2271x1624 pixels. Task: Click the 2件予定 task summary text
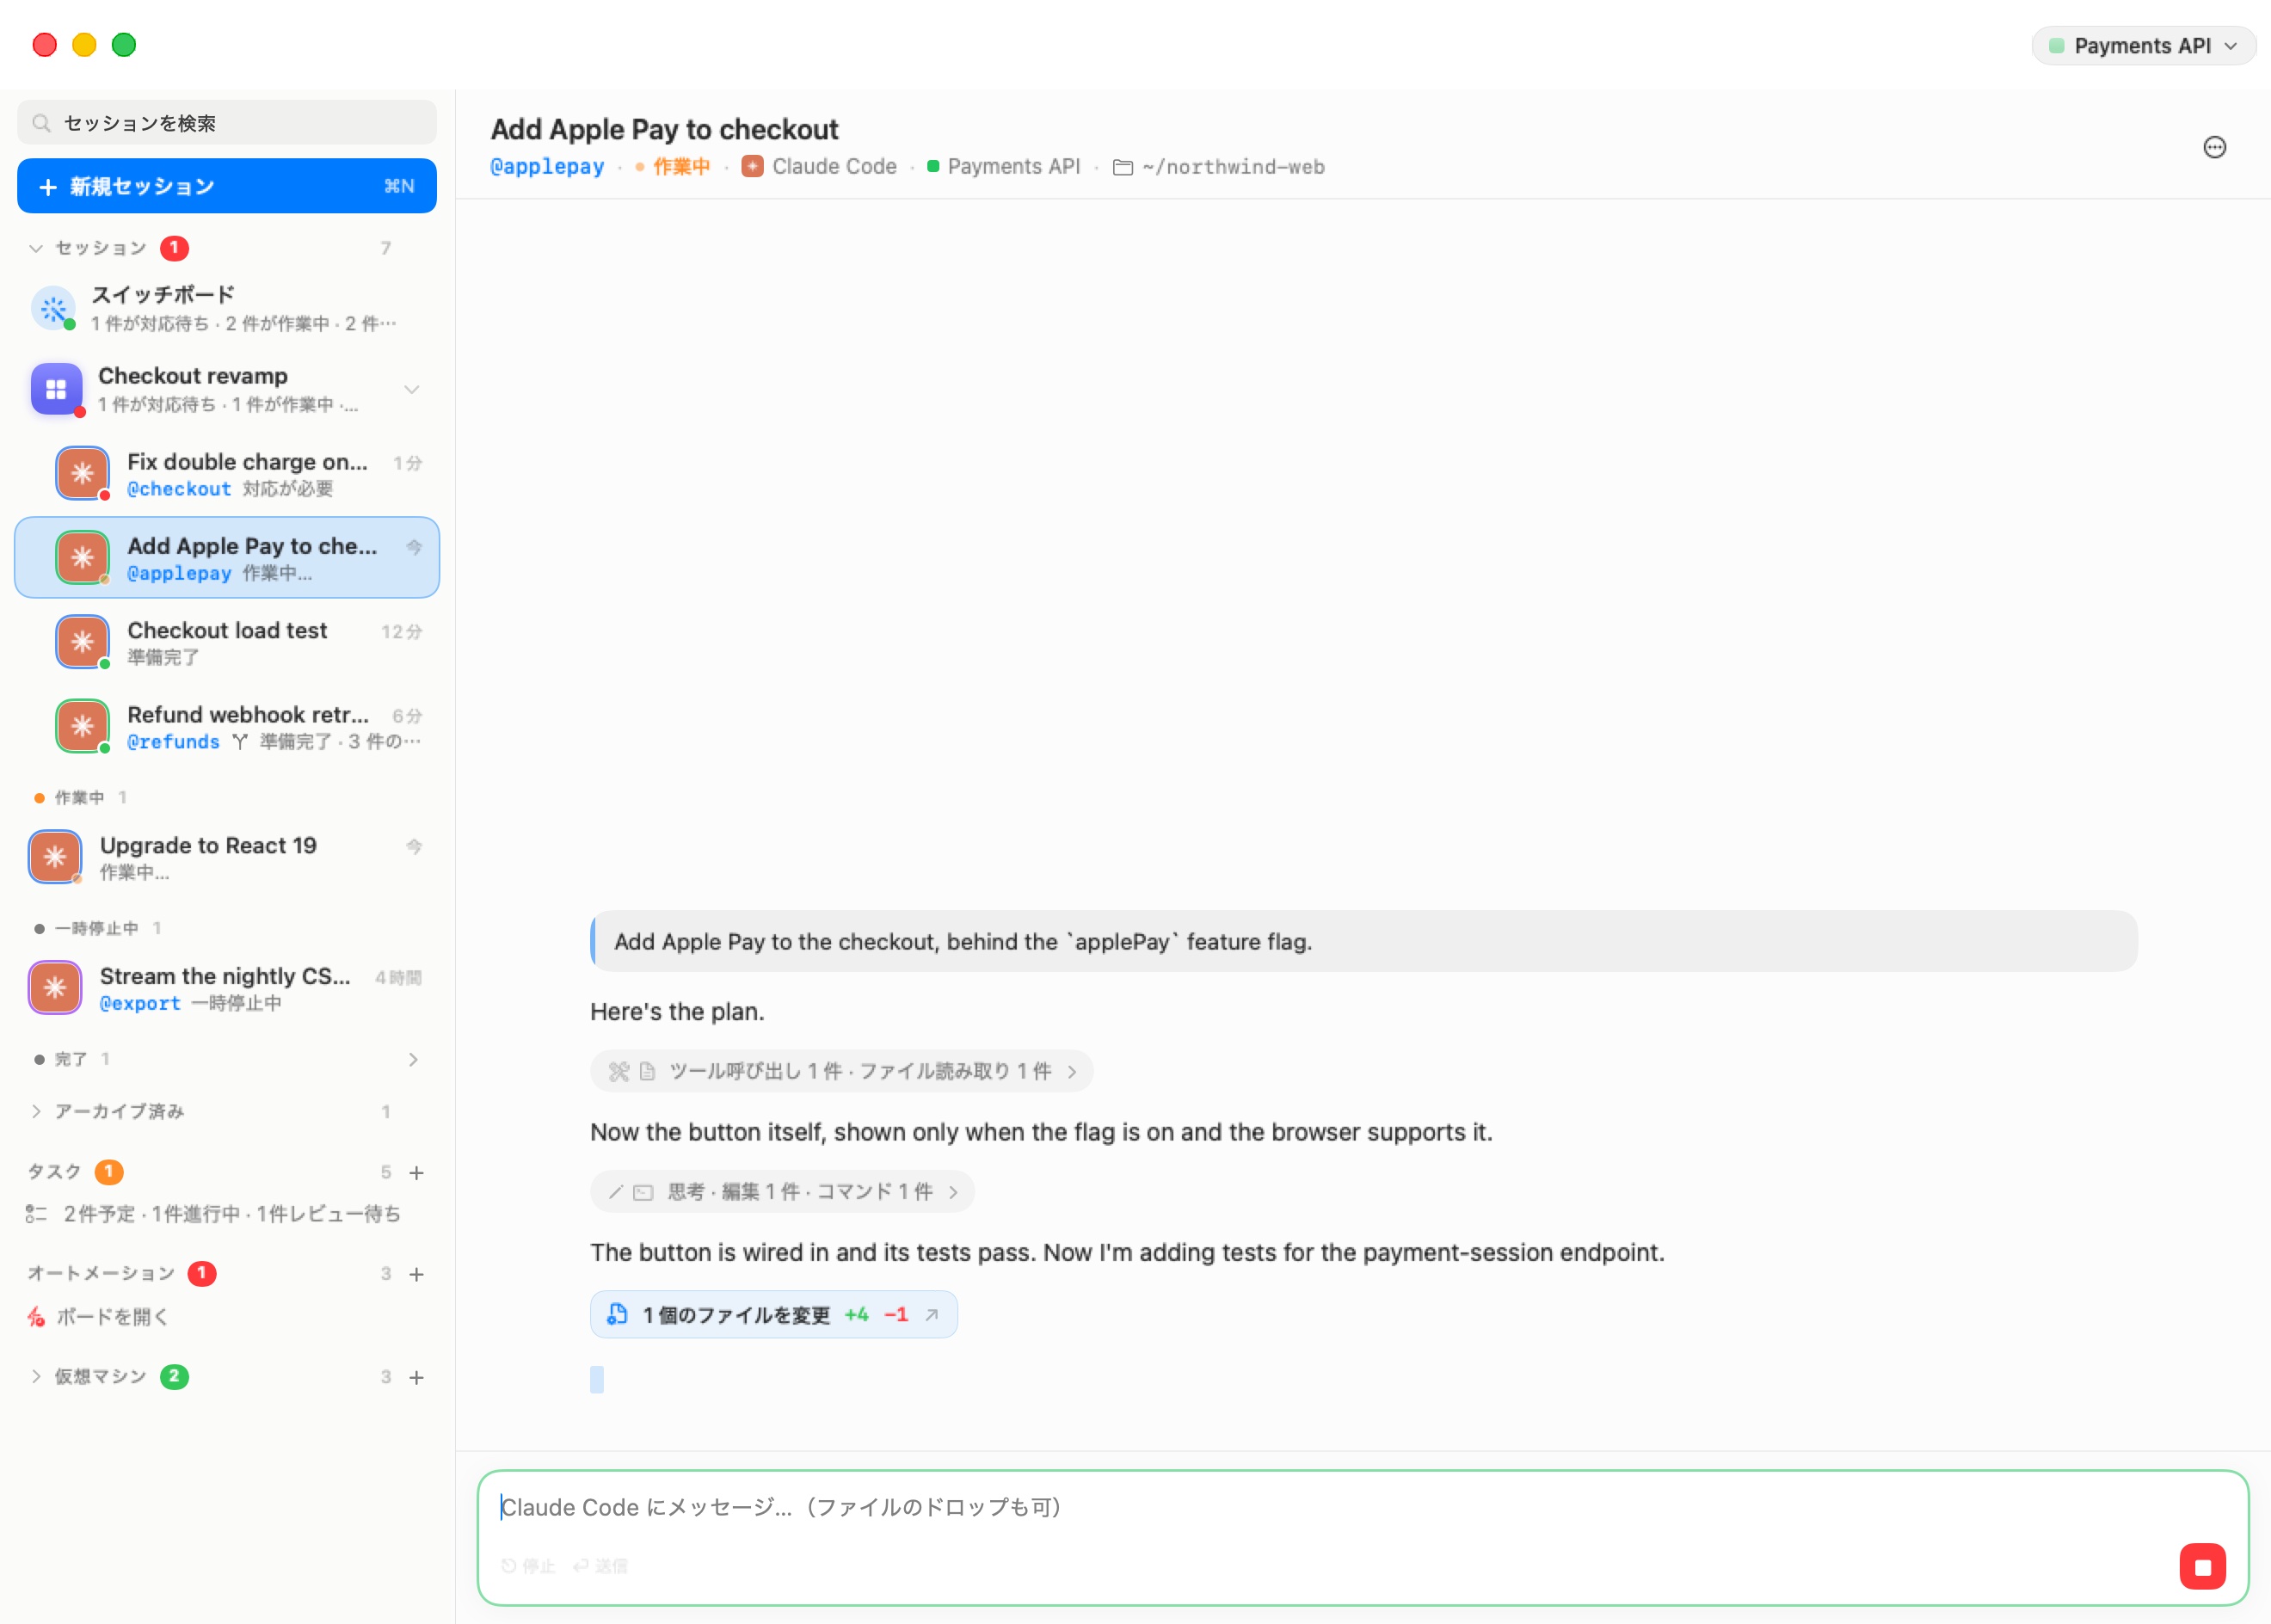(232, 1214)
